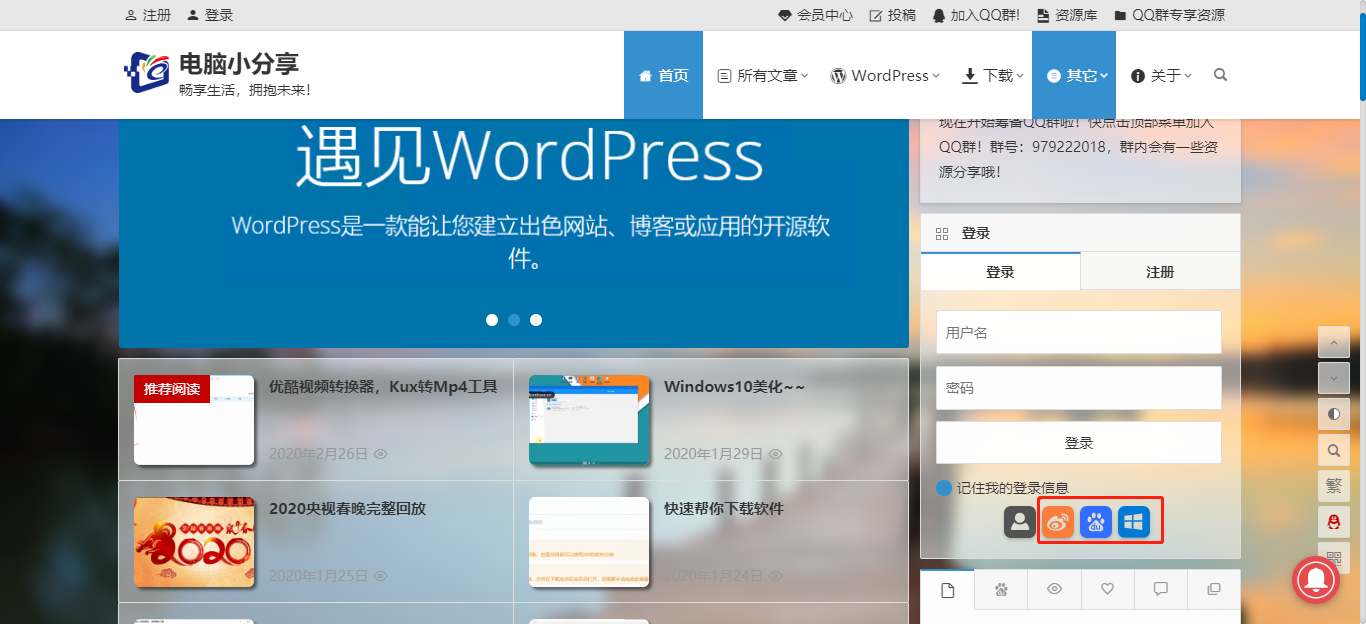Go to 首页 home menu item

click(x=663, y=75)
